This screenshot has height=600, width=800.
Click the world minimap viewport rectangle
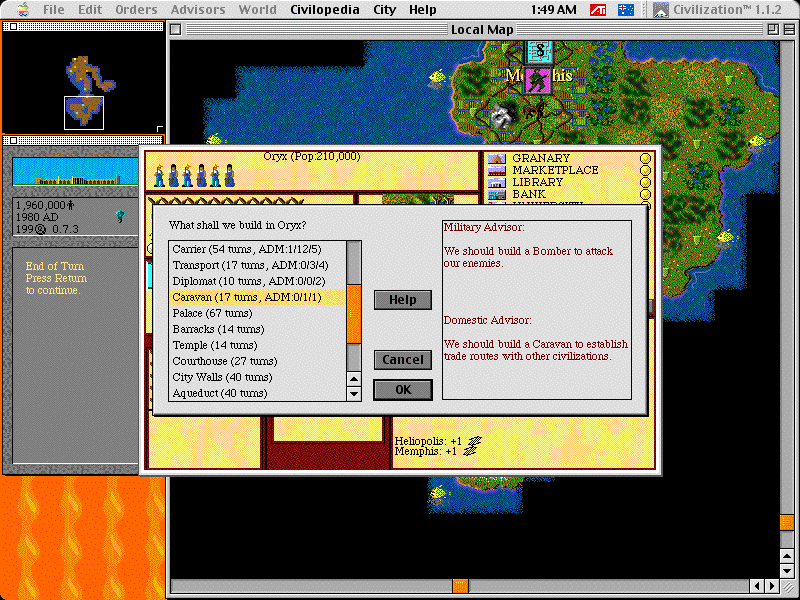tap(84, 113)
